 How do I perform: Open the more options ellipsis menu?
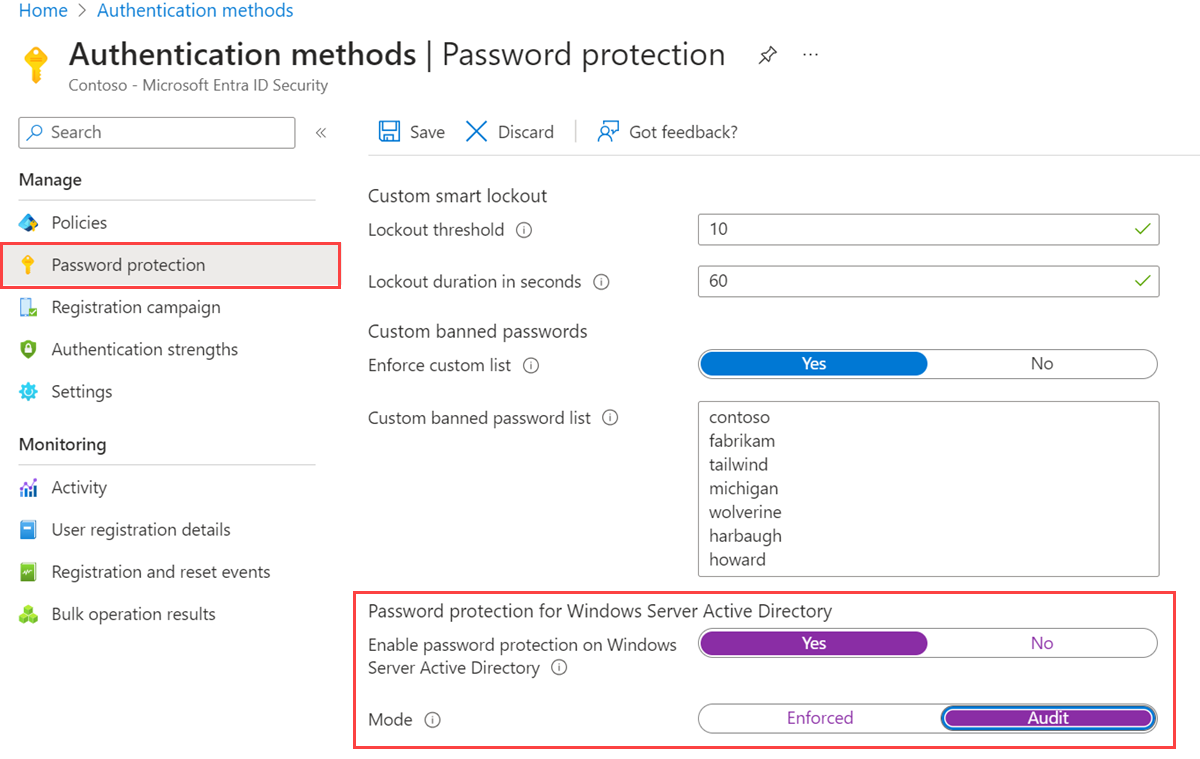coord(810,55)
